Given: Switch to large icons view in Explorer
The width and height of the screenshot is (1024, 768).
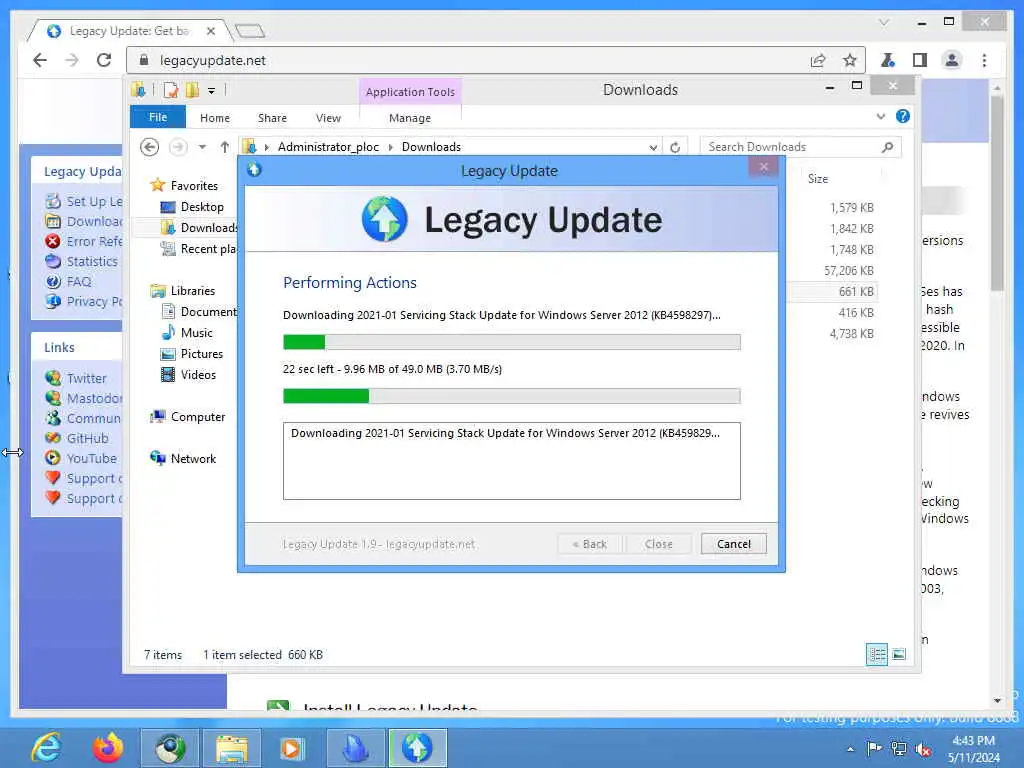Looking at the screenshot, I should pyautogui.click(x=899, y=654).
